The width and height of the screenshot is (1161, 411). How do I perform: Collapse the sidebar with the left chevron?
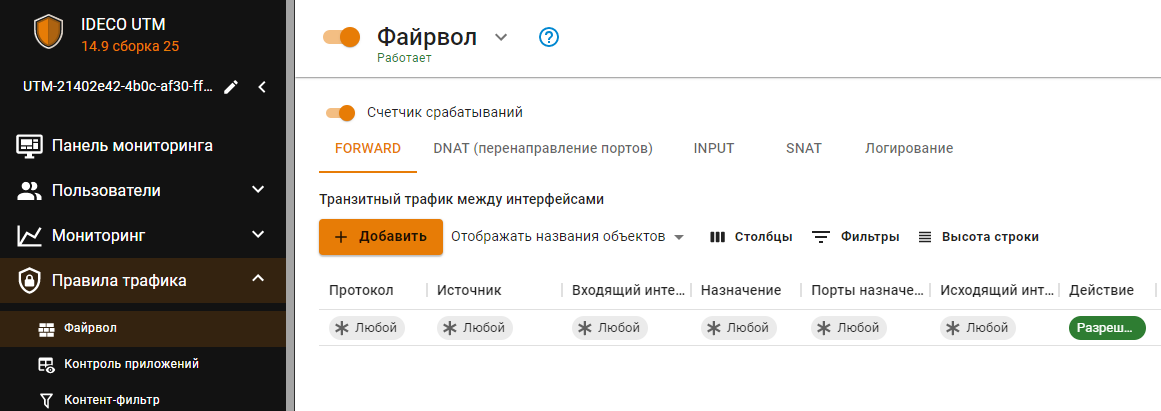coord(262,87)
